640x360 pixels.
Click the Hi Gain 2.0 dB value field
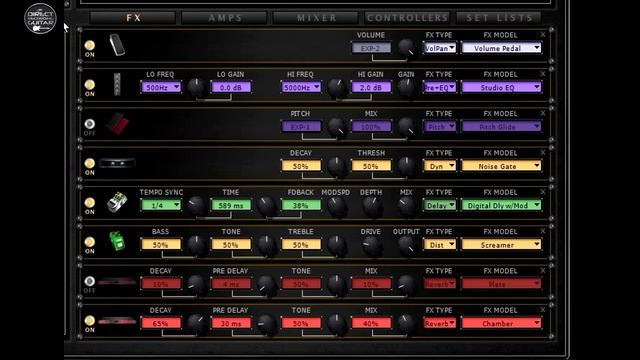pos(371,87)
